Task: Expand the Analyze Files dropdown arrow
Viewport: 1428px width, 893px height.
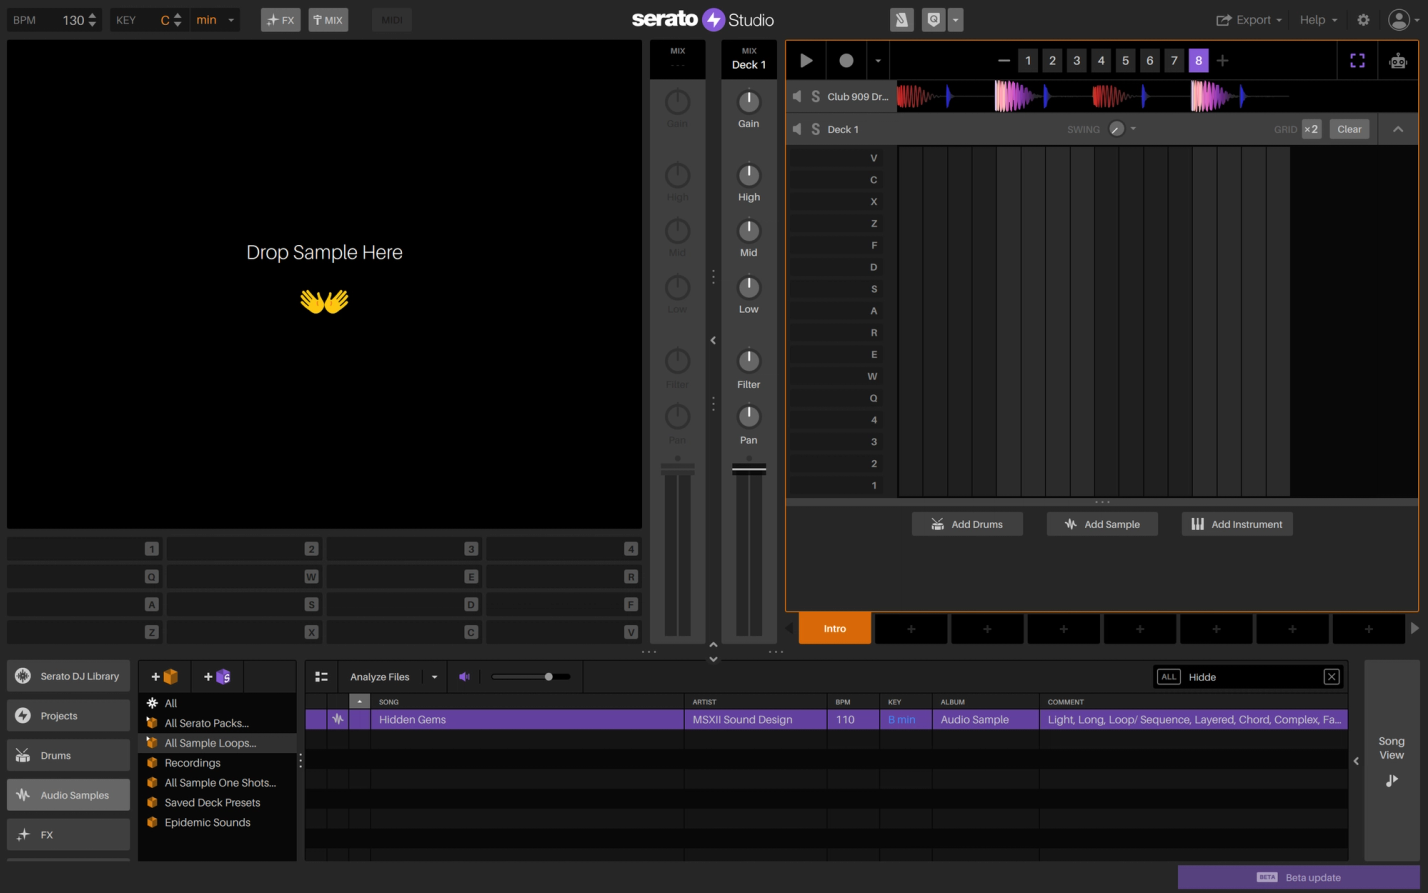Action: pos(435,676)
